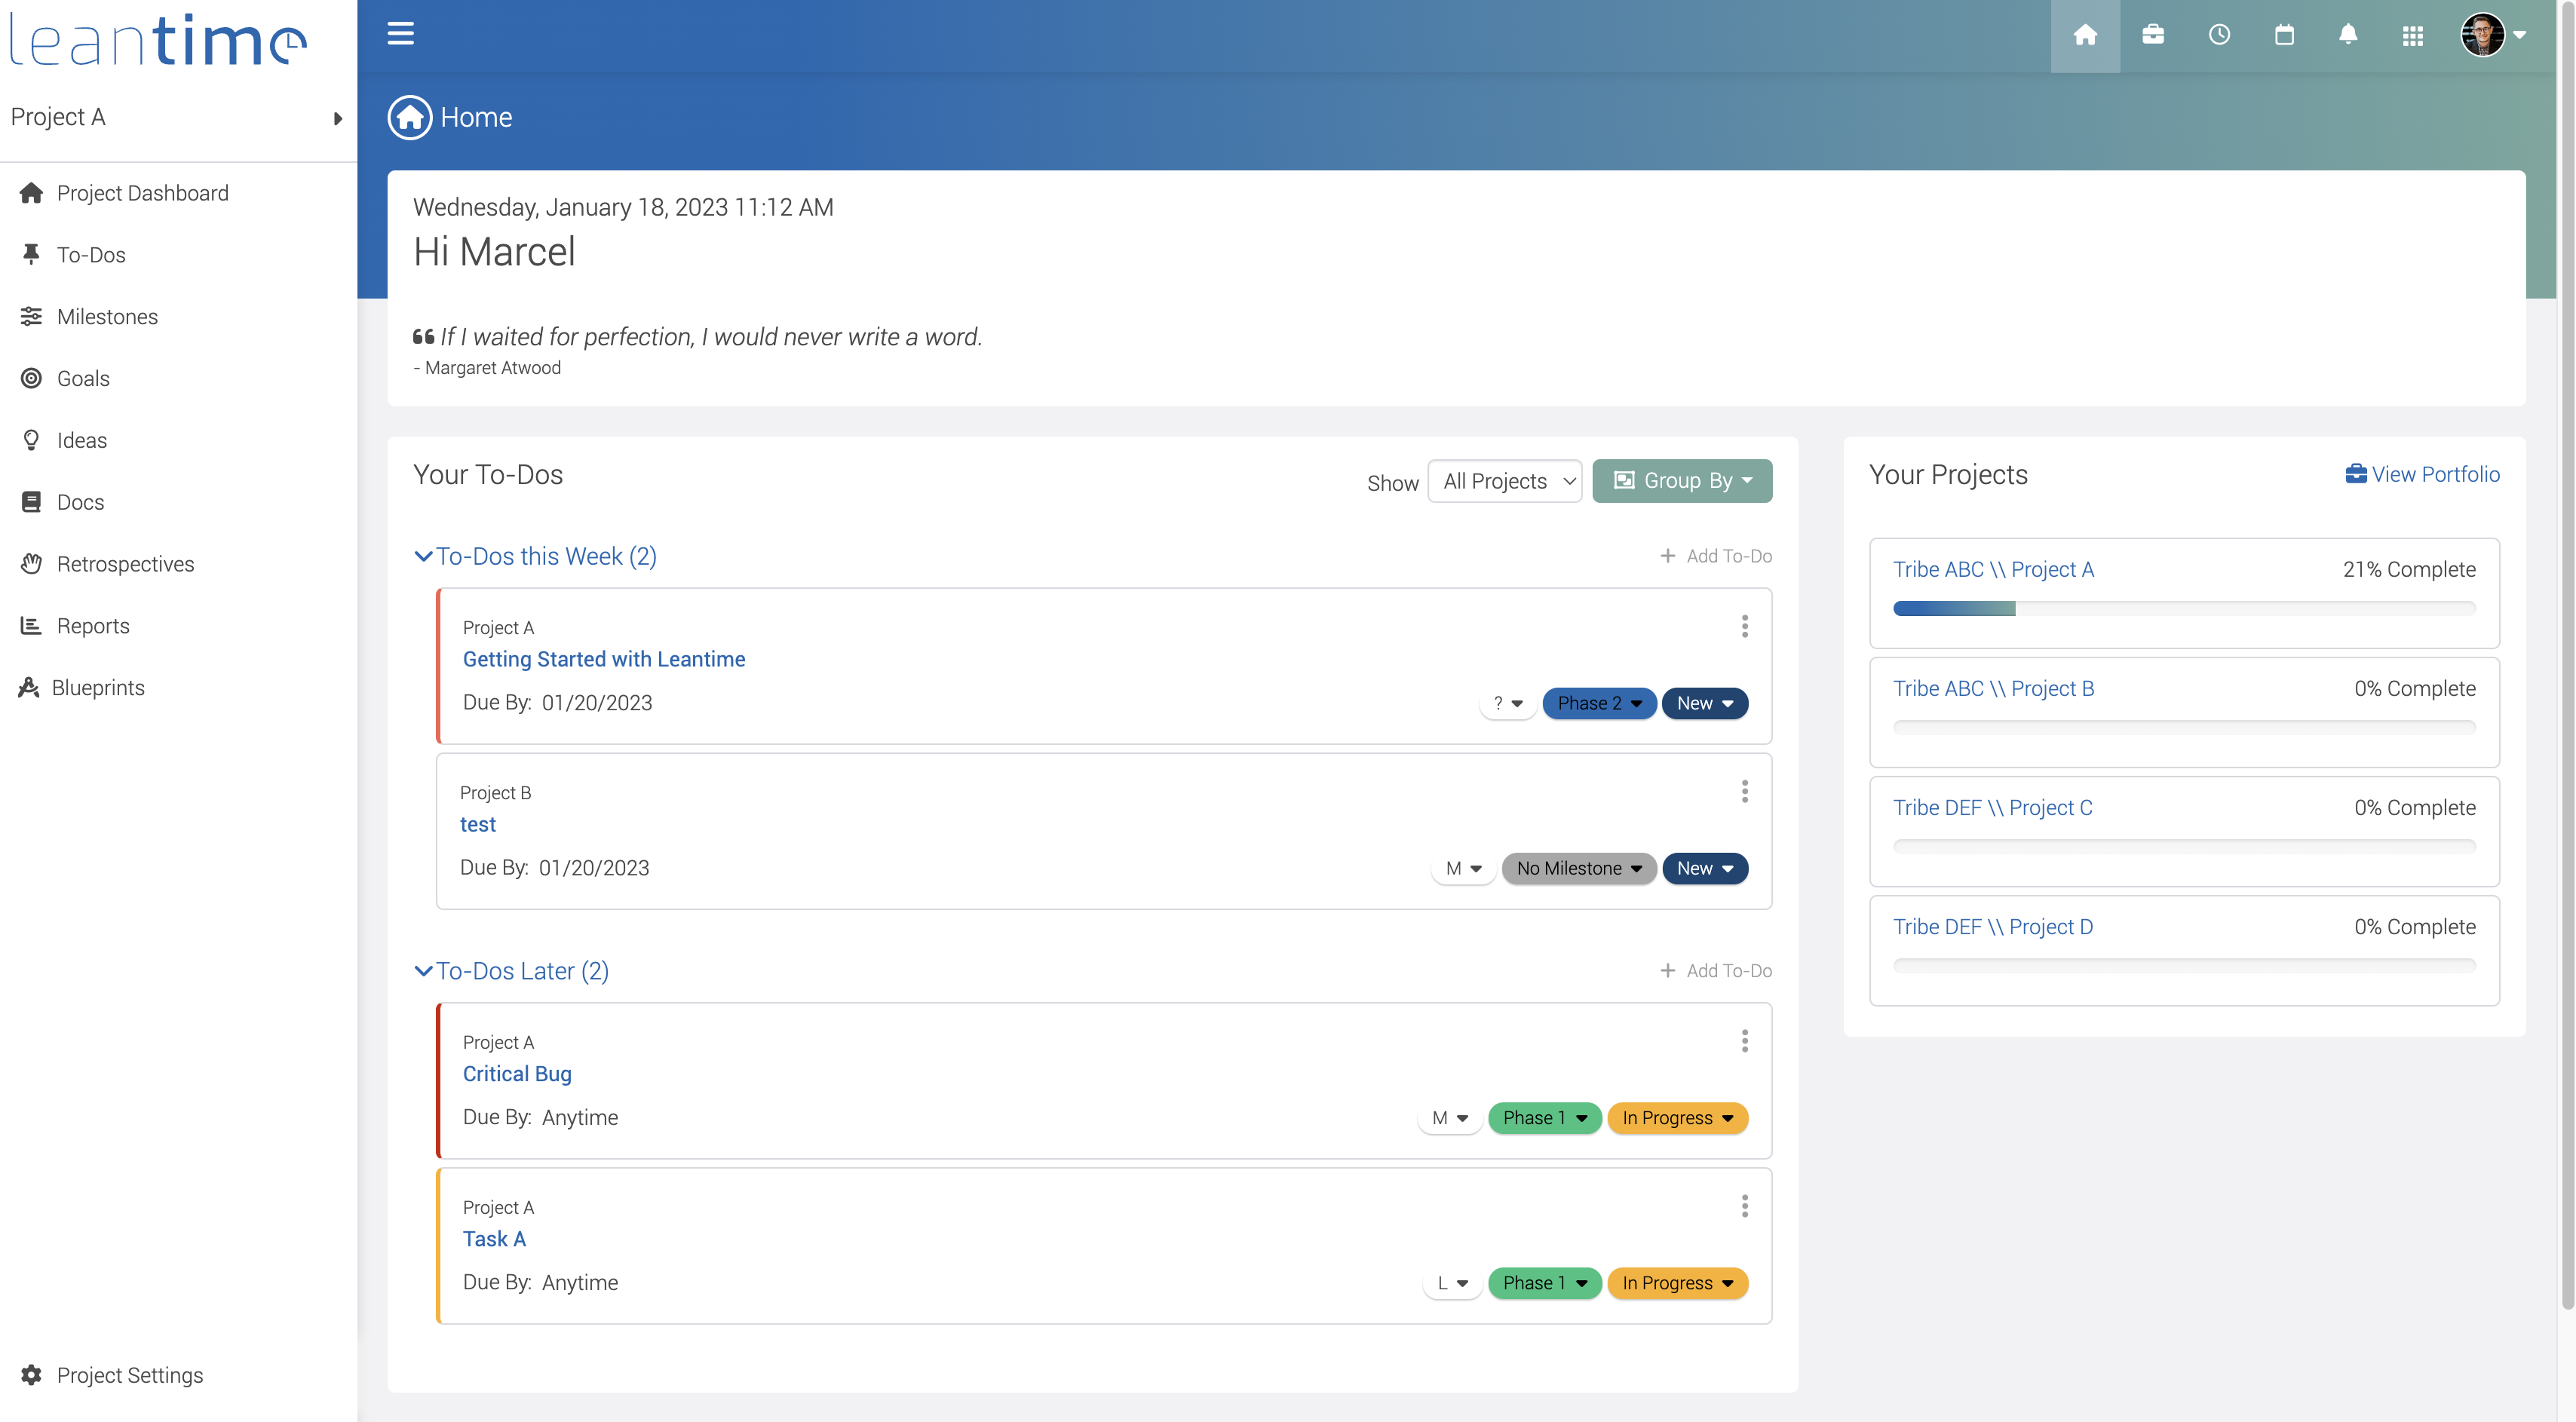Open the In Progress status dropdown on Task A
The height and width of the screenshot is (1422, 2576).
(1677, 1283)
